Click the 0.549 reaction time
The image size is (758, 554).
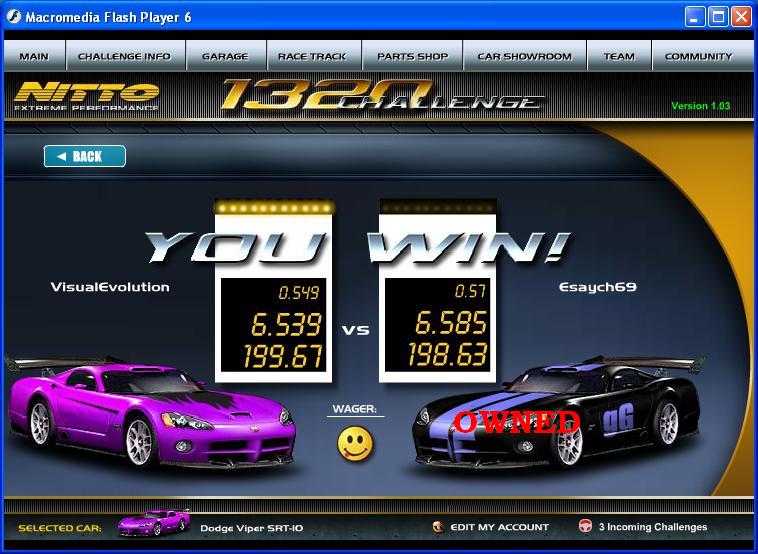(x=299, y=292)
